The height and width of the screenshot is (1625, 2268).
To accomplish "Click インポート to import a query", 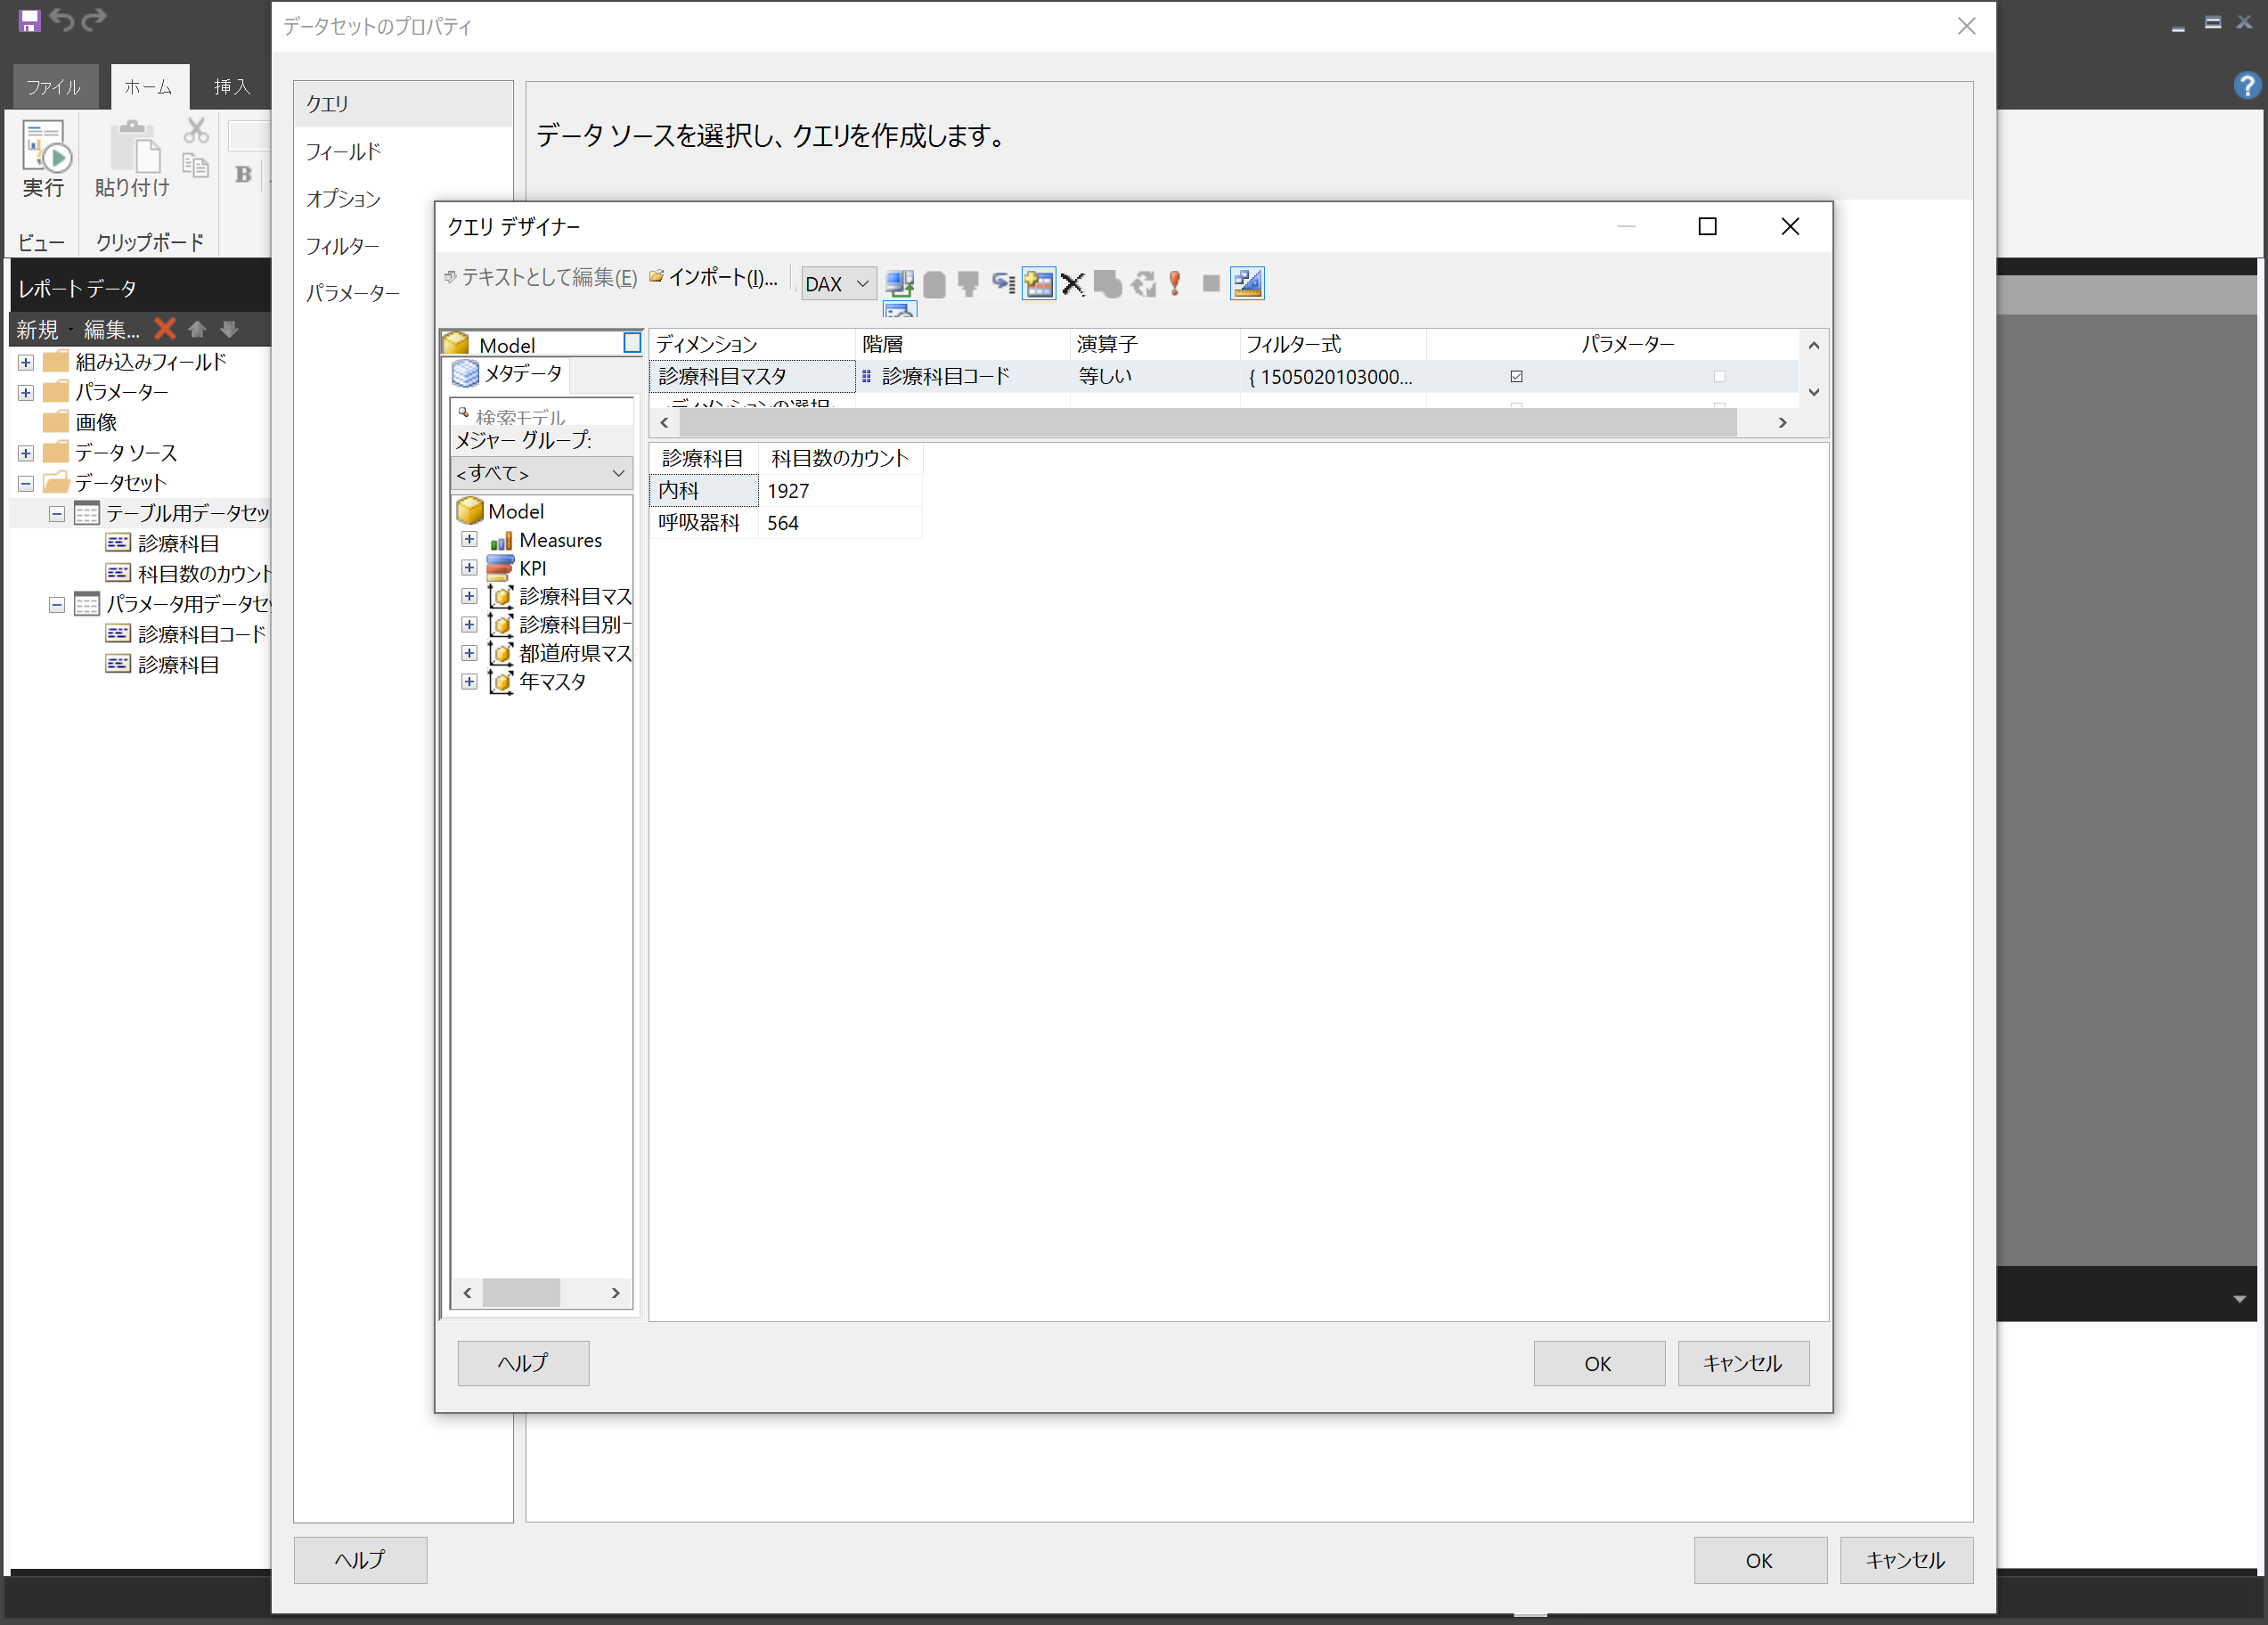I will click(715, 278).
